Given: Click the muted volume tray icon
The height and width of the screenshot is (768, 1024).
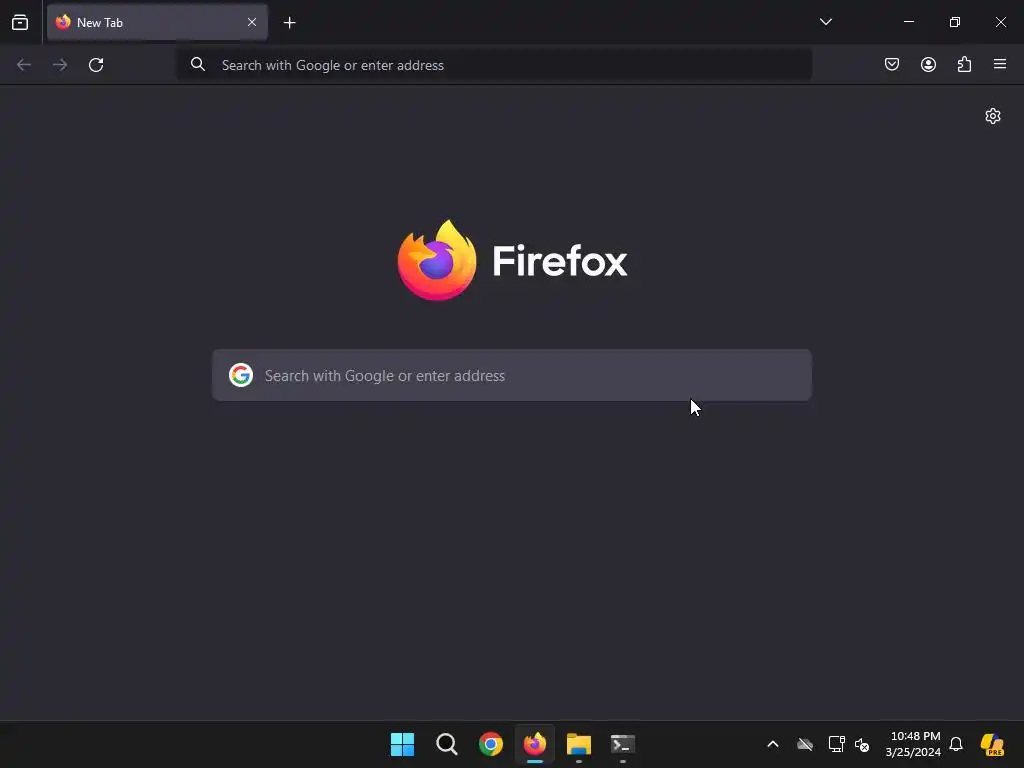Looking at the screenshot, I should click(862, 744).
